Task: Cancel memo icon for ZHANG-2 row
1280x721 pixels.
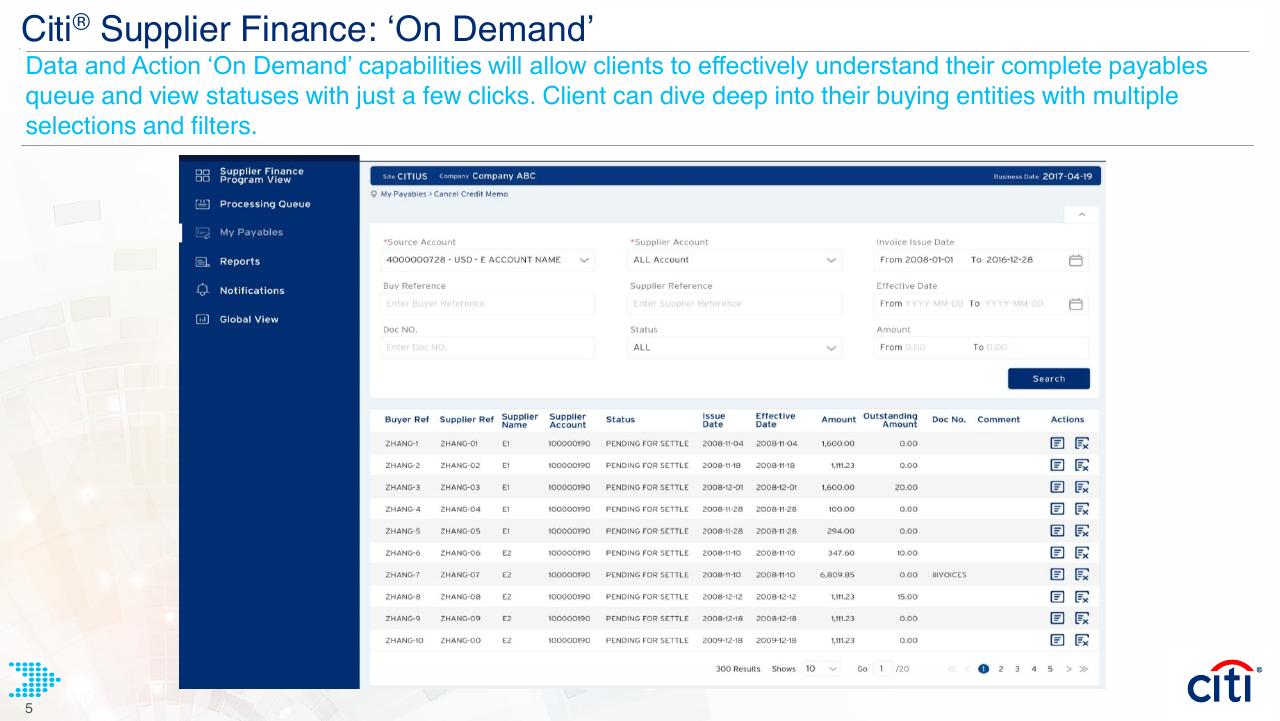Action: (1081, 465)
